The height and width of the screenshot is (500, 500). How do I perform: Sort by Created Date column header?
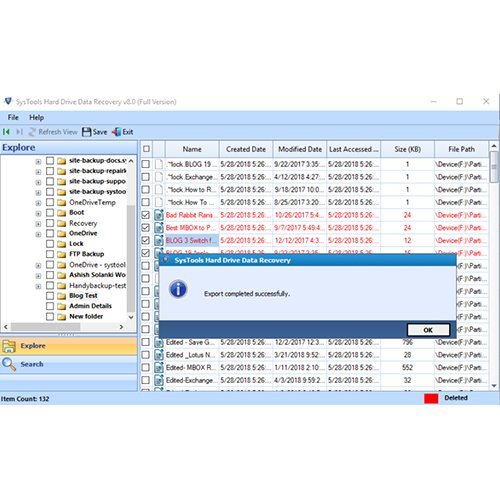pos(246,149)
